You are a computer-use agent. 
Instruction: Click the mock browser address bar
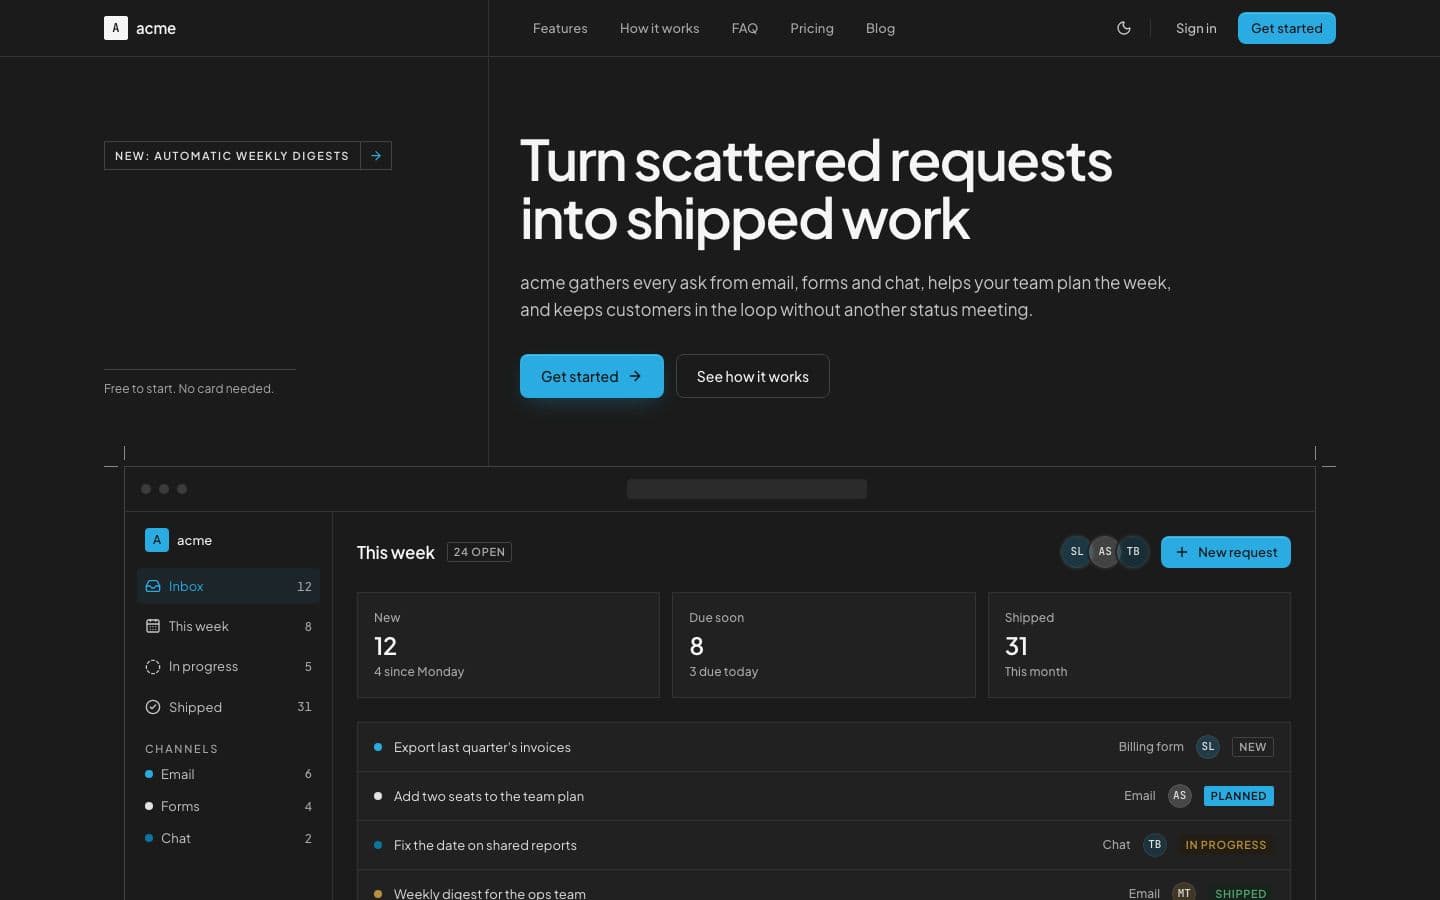click(x=747, y=489)
